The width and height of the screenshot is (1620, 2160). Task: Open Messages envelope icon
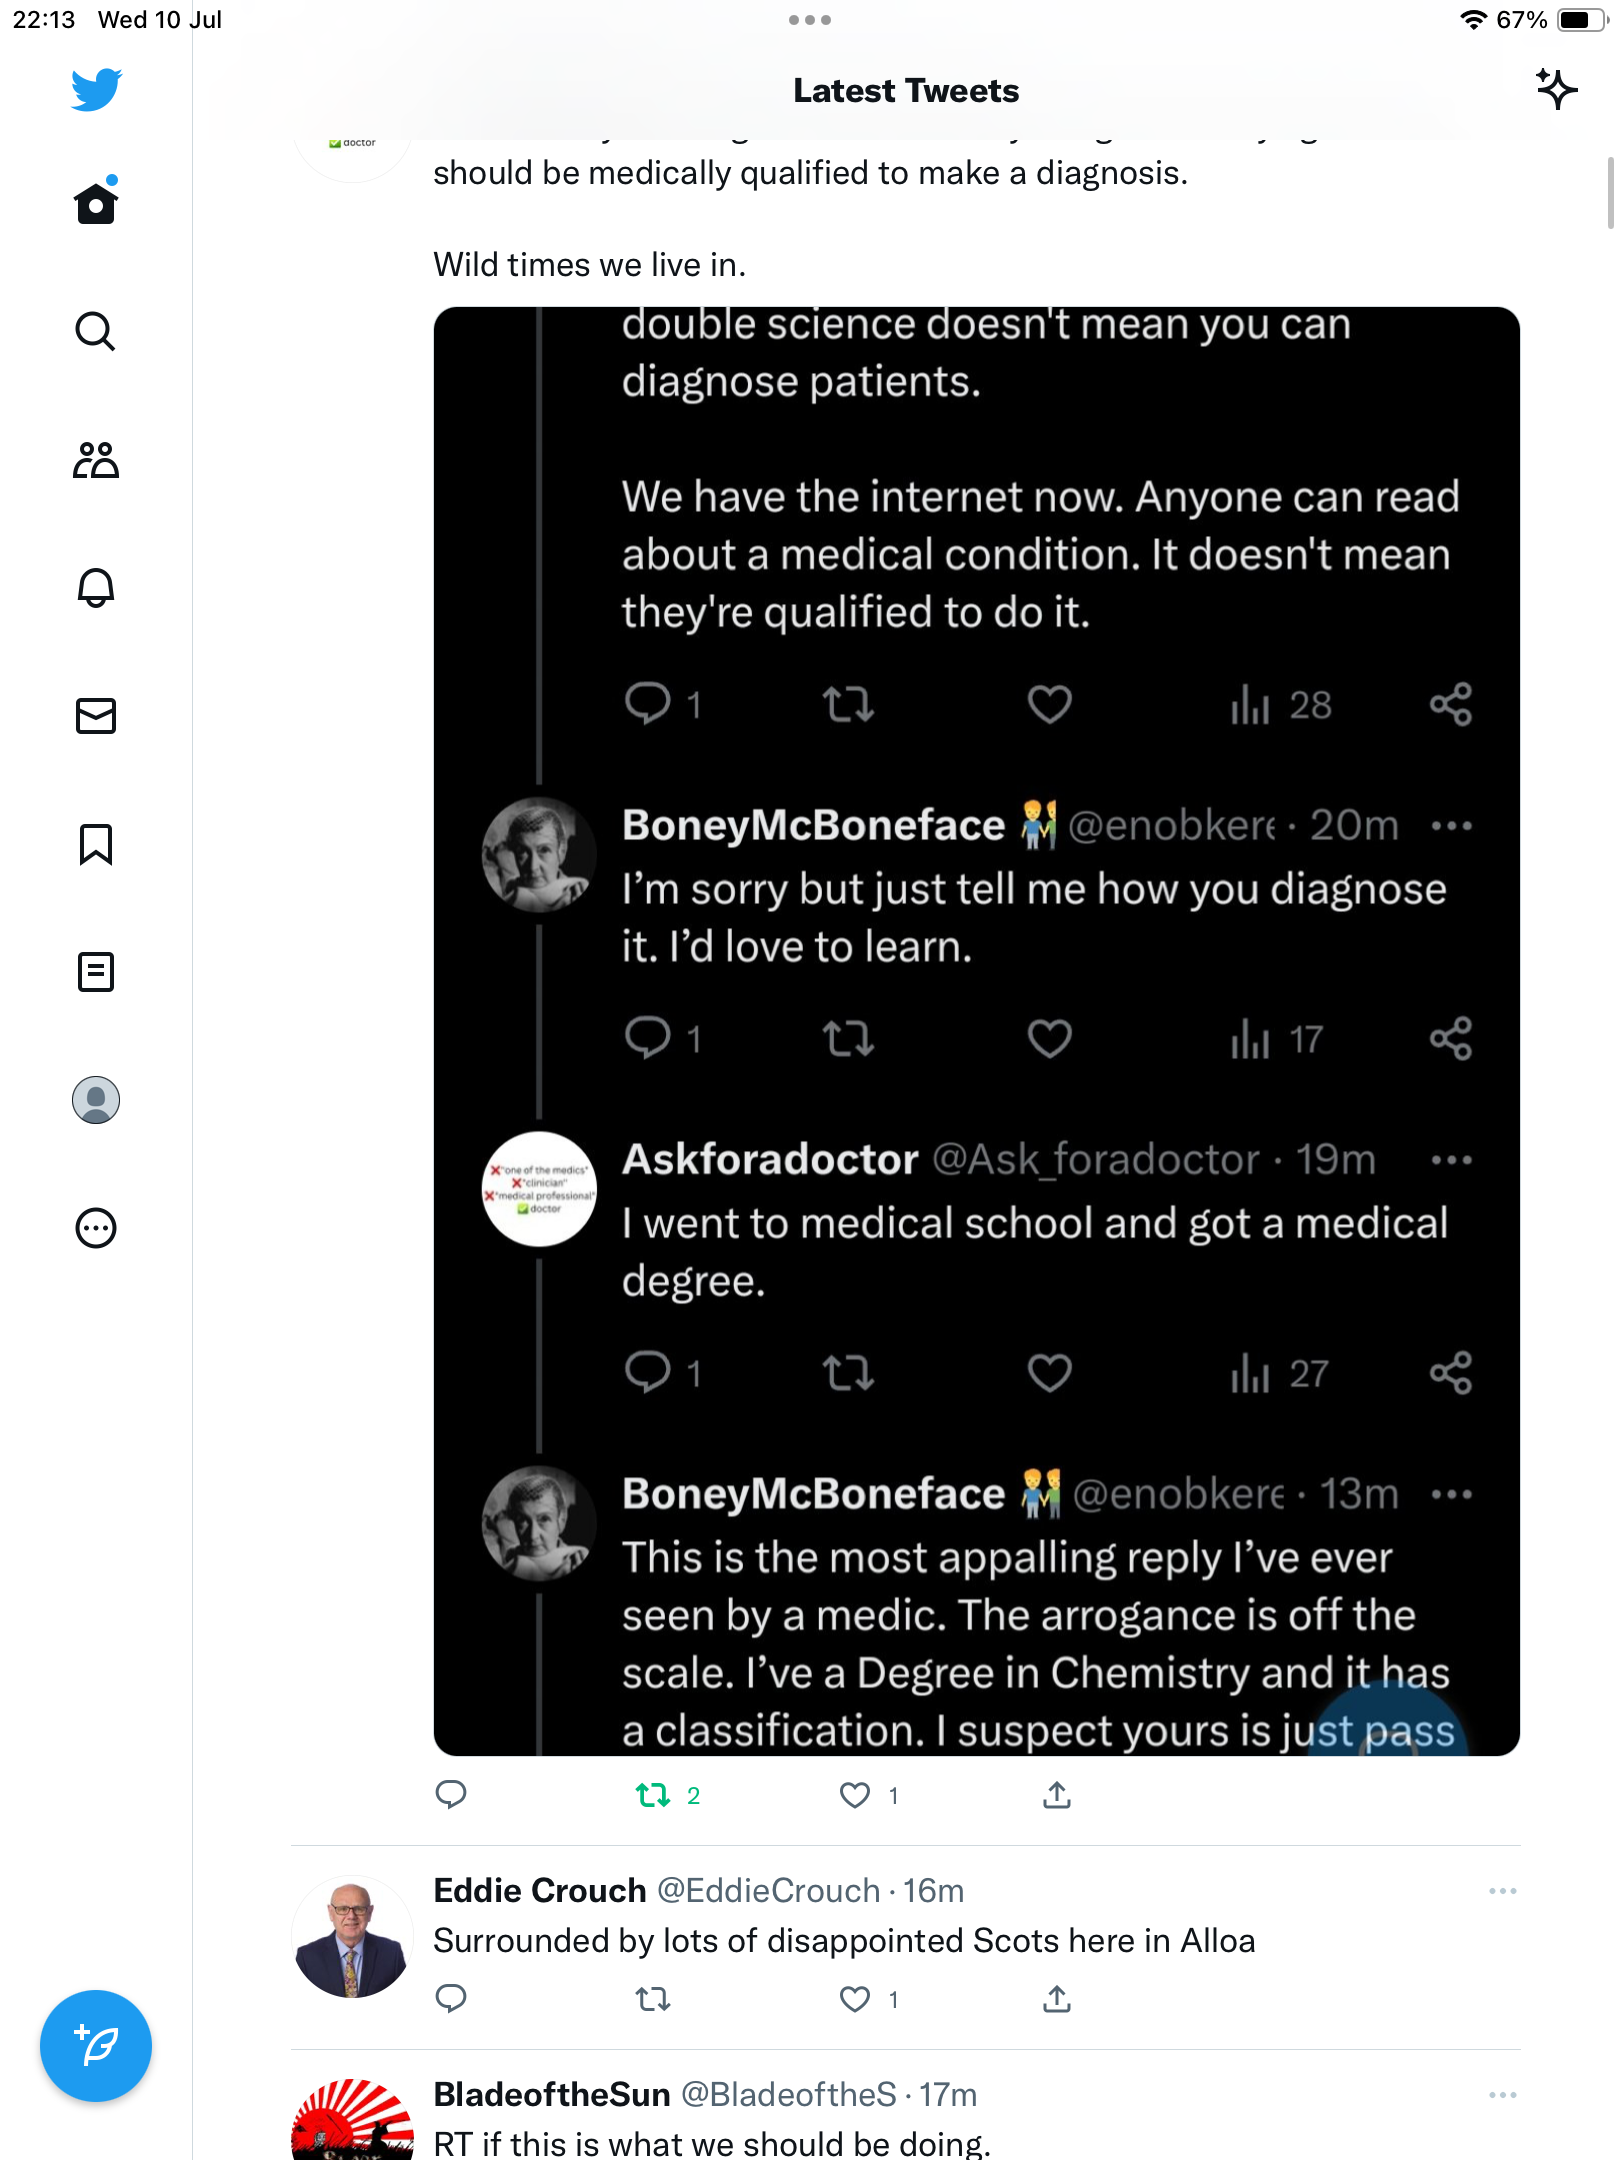pyautogui.click(x=96, y=716)
